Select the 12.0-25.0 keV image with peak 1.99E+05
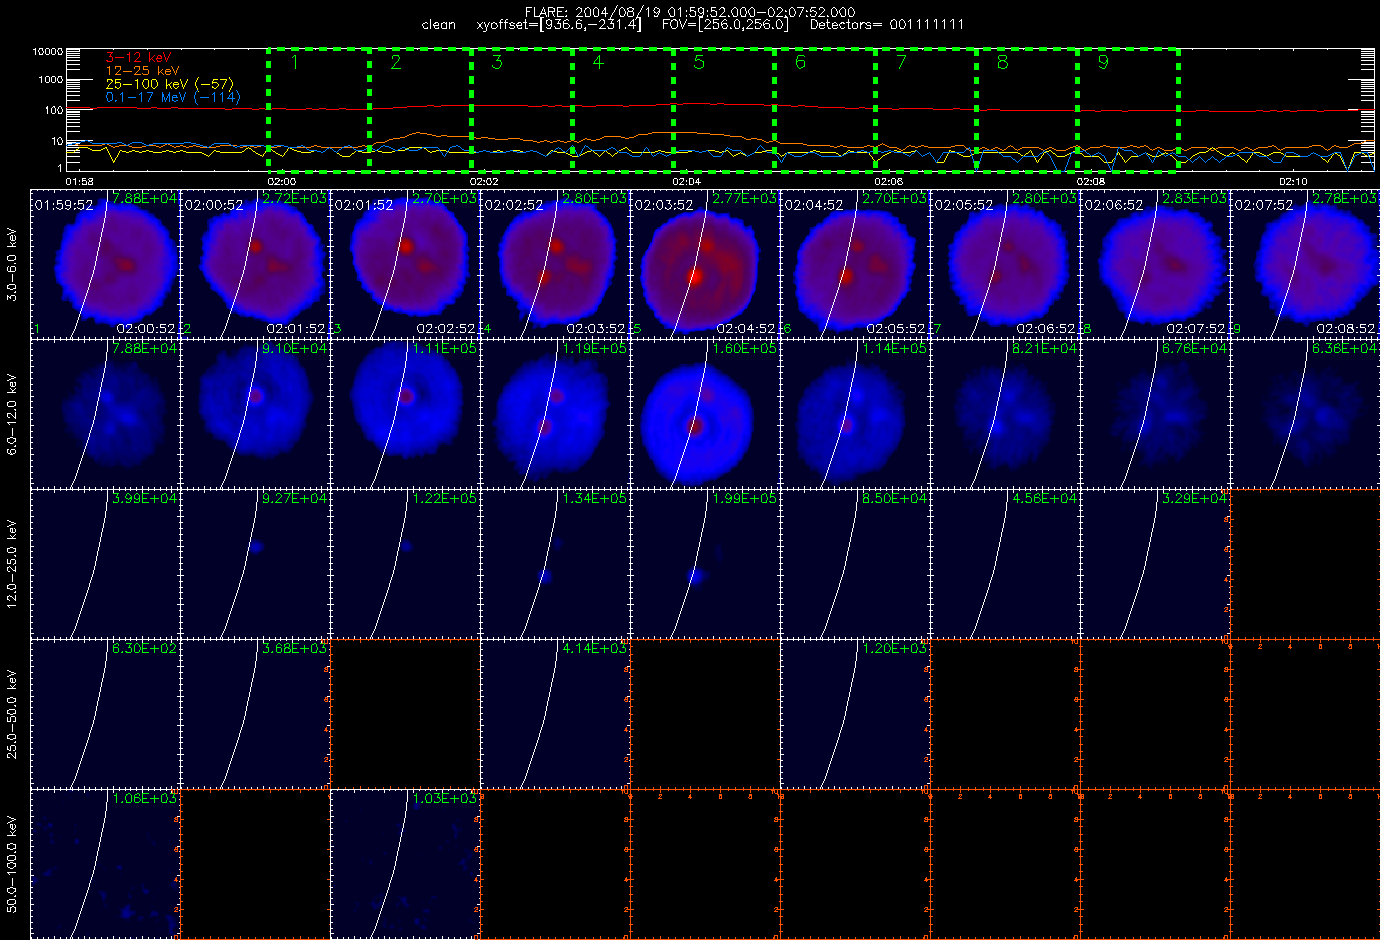 (705, 563)
